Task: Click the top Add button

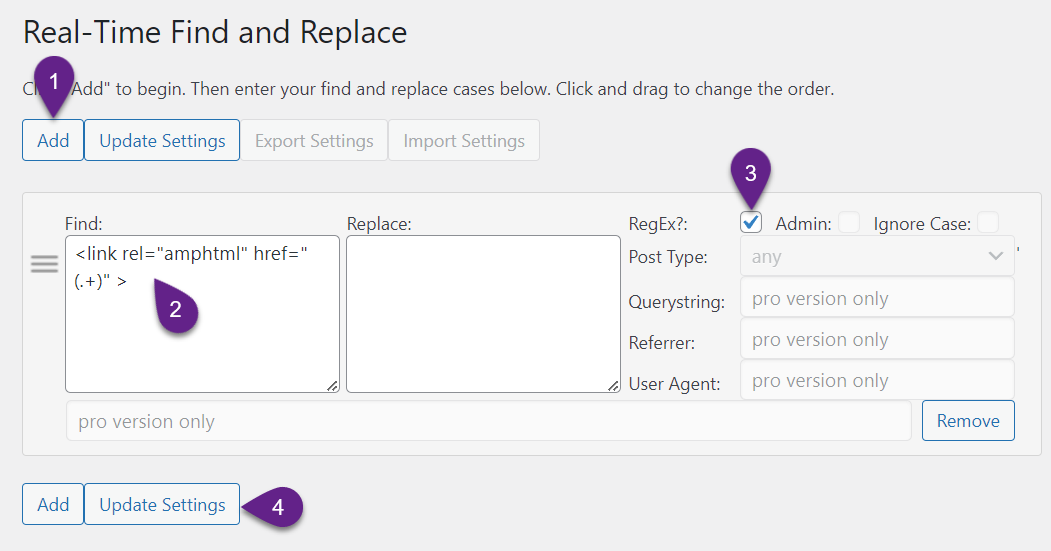Action: (53, 141)
